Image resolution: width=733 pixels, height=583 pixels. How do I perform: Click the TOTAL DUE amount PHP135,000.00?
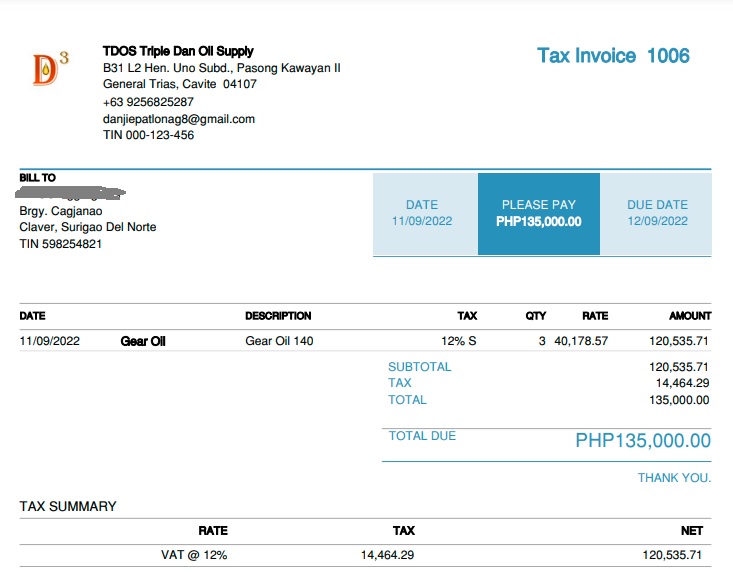point(642,441)
